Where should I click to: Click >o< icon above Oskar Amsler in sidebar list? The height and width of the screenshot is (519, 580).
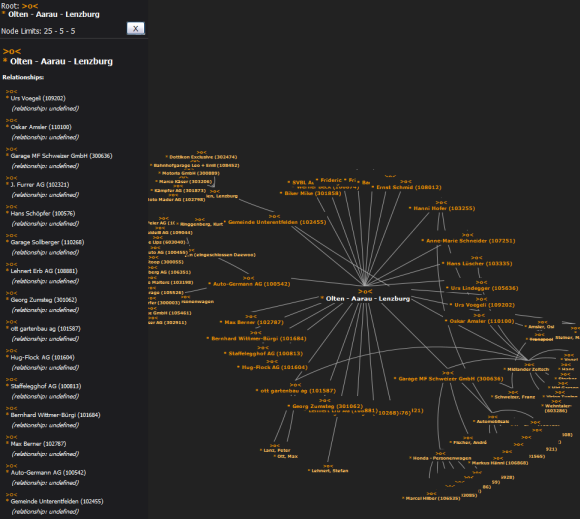[x=11, y=120]
